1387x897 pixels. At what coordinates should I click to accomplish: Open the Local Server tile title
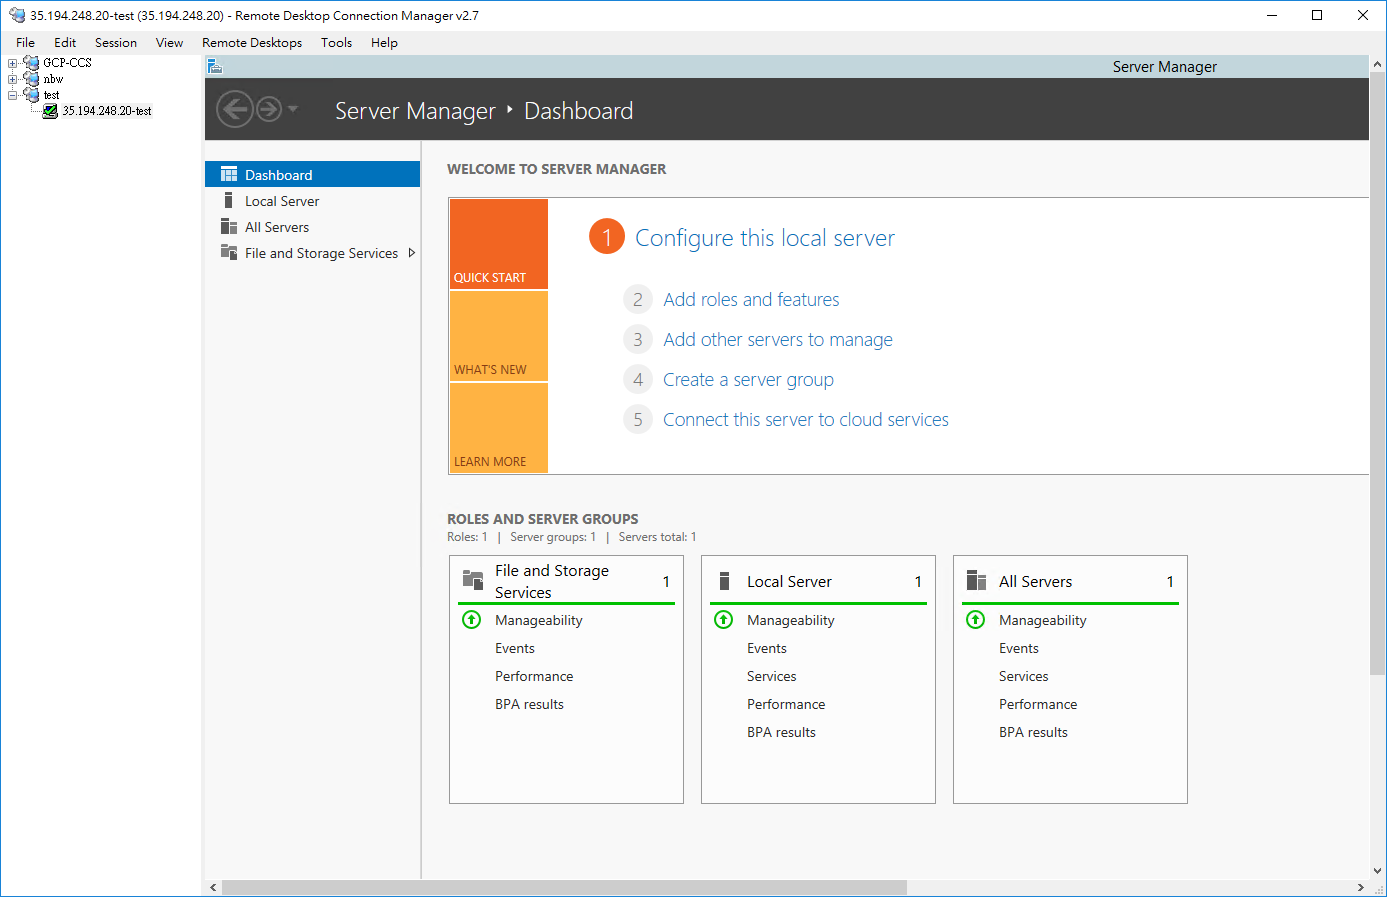789,581
